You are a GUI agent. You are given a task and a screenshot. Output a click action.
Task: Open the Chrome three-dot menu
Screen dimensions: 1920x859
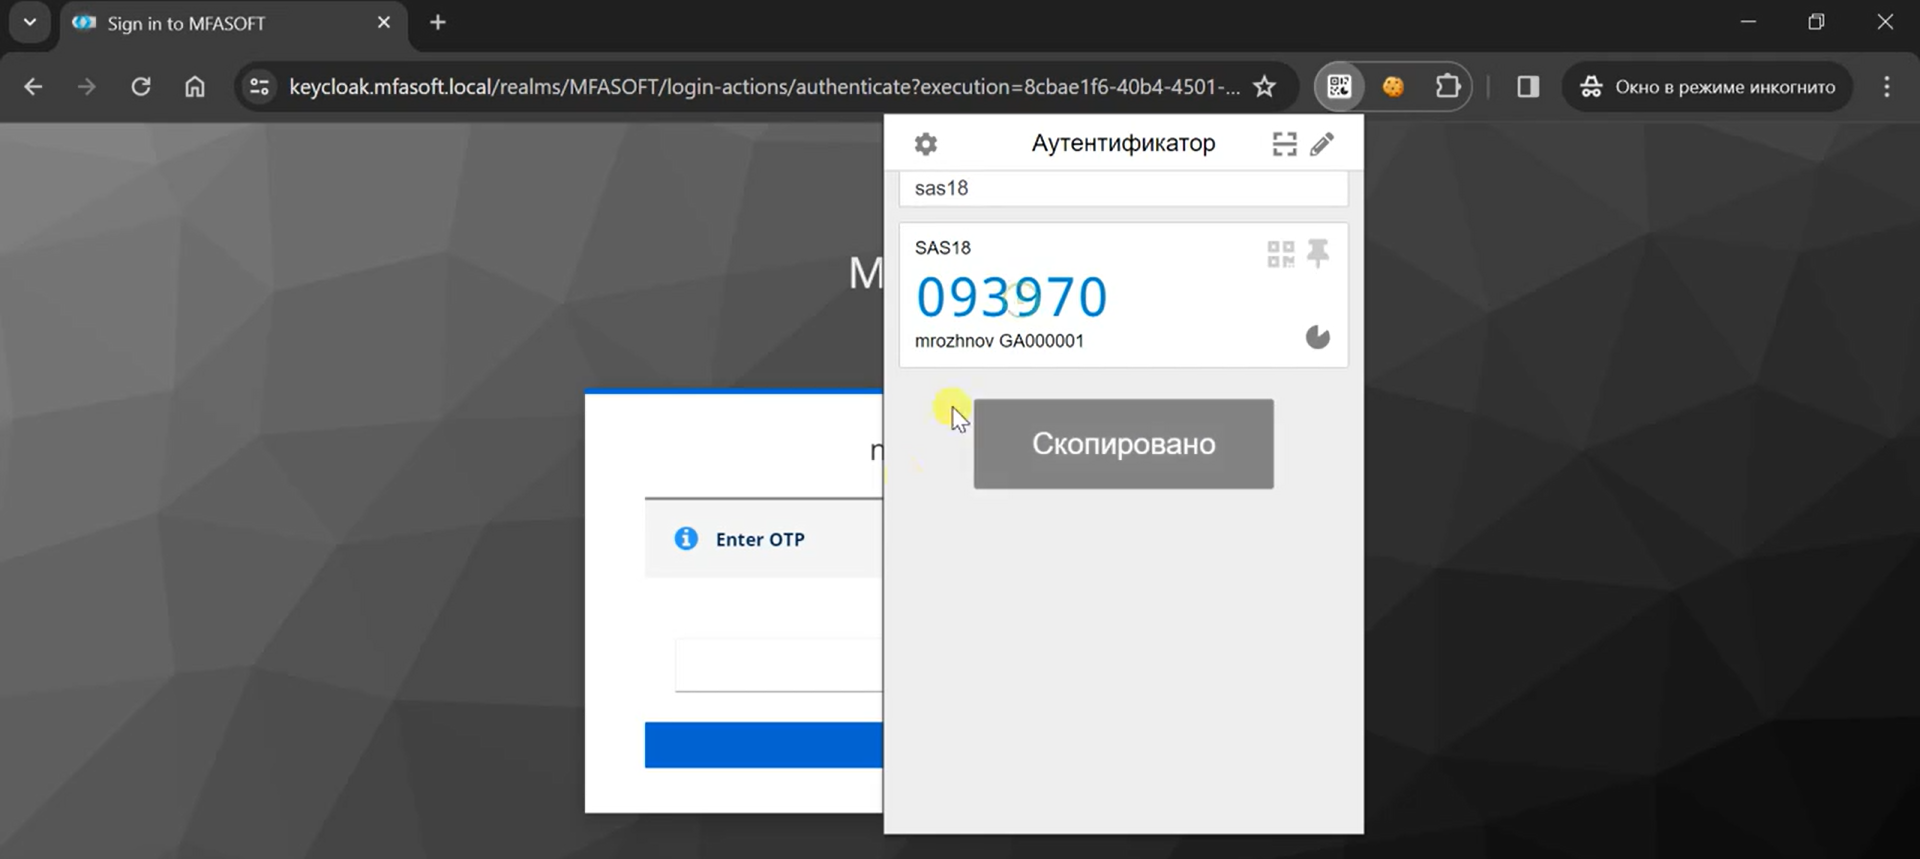(1886, 87)
